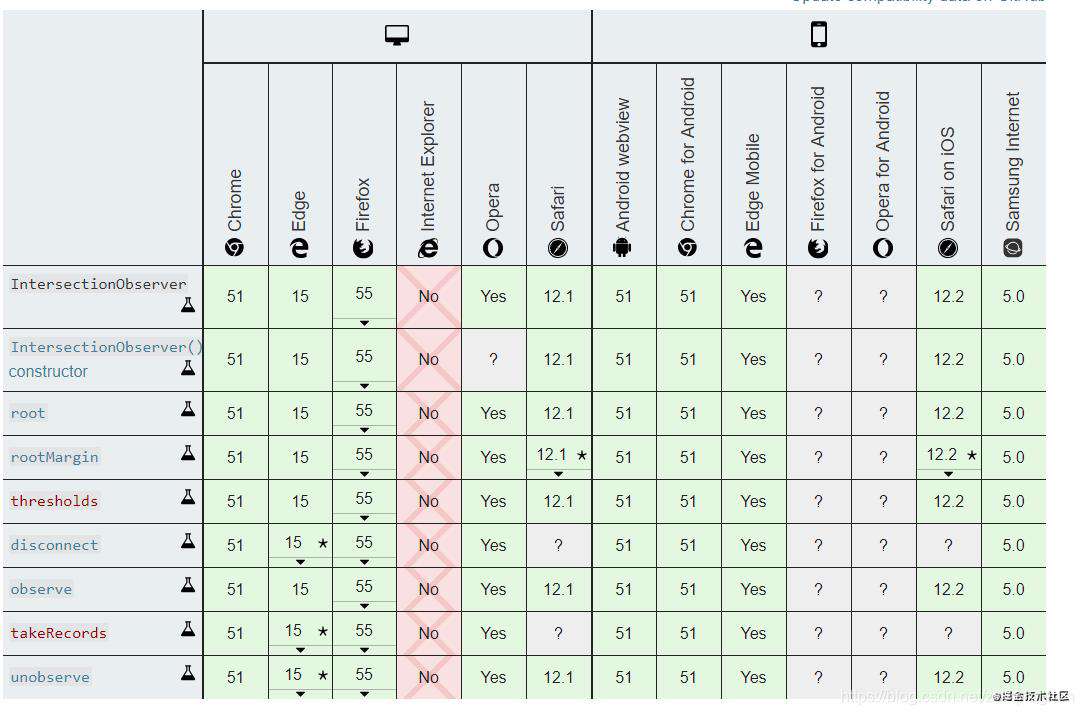Expand Safari on iOS 12.2 rootMargin notes
This screenshot has height=715, width=1084.
[948, 474]
